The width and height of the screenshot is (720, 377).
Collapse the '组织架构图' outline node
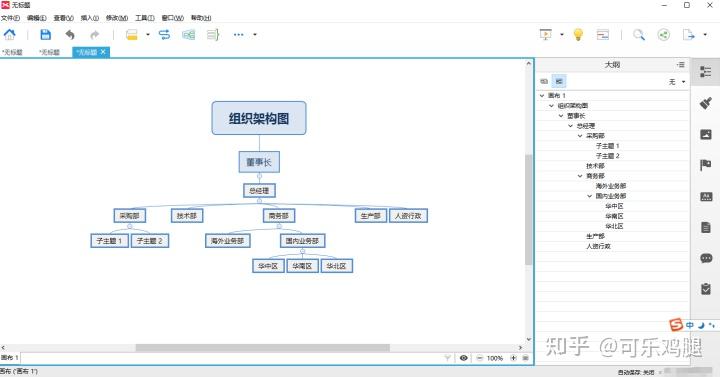coord(551,106)
